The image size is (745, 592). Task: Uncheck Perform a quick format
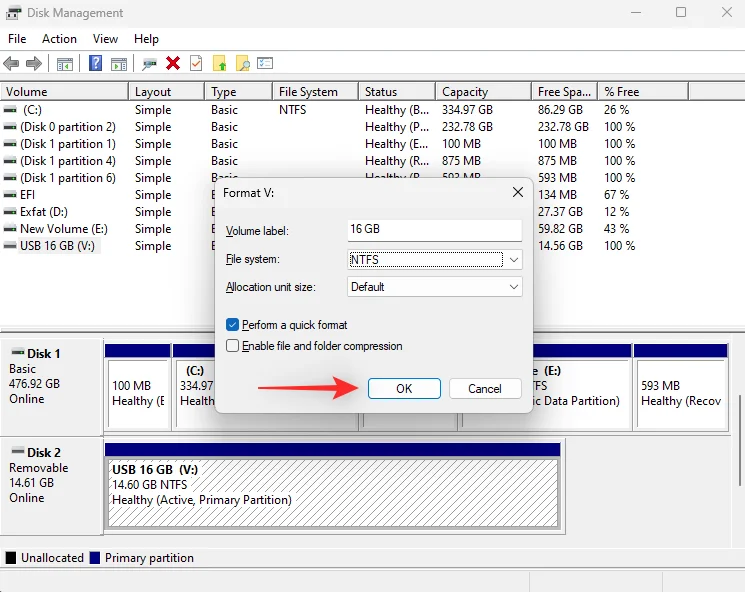(x=232, y=325)
